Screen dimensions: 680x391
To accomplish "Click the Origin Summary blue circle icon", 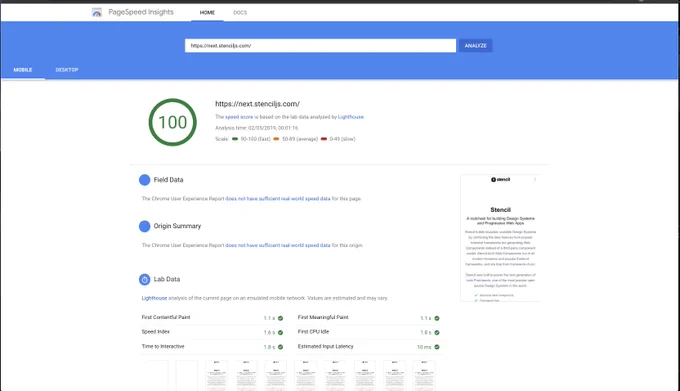I will (x=144, y=226).
